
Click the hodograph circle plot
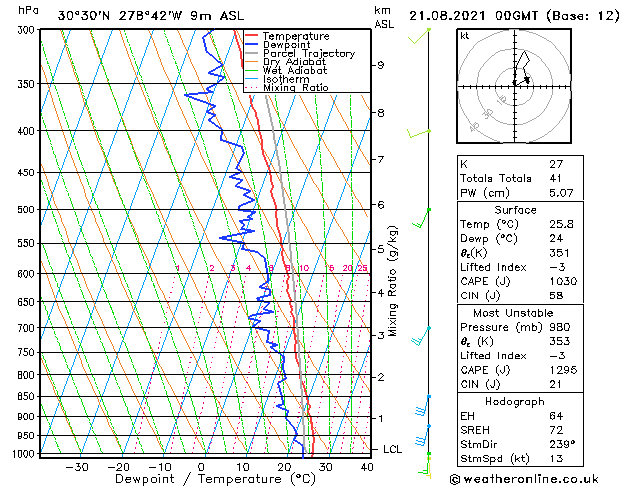[x=514, y=84]
